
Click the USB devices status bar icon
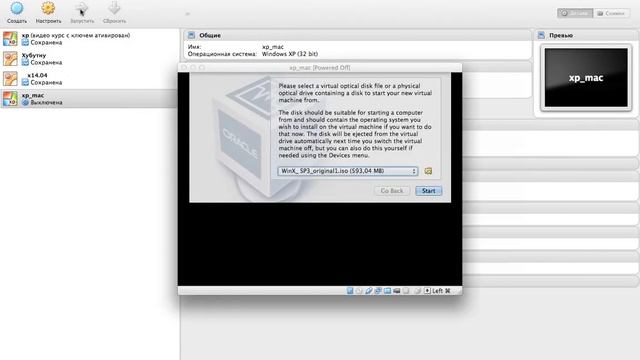369,291
